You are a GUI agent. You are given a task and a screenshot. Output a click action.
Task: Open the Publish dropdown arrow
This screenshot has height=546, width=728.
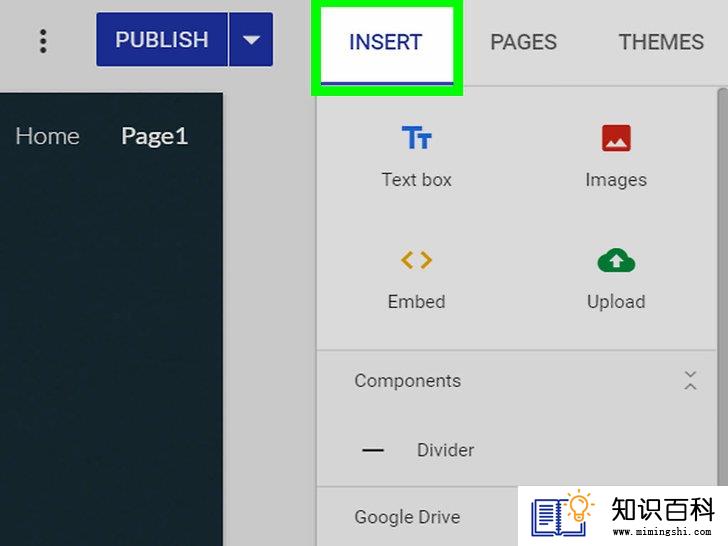[251, 39]
